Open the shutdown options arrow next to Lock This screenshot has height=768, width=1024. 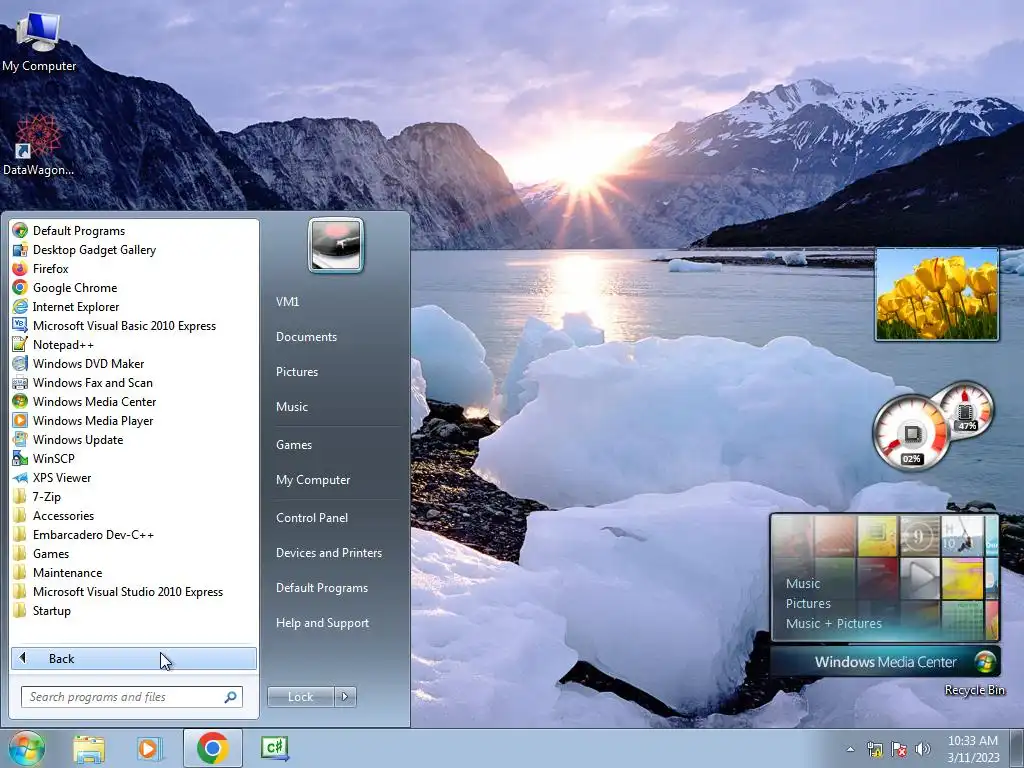point(345,697)
